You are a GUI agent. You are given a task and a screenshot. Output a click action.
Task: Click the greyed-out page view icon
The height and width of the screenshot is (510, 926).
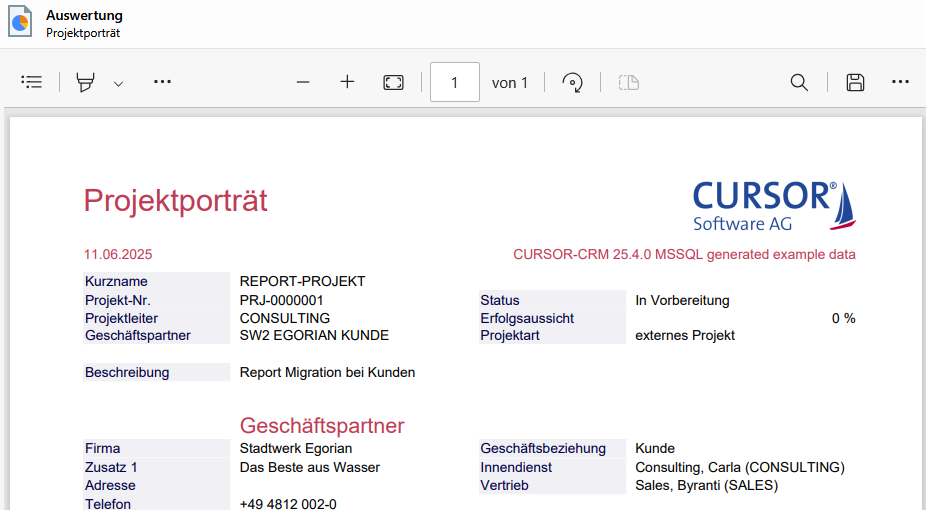tap(628, 82)
